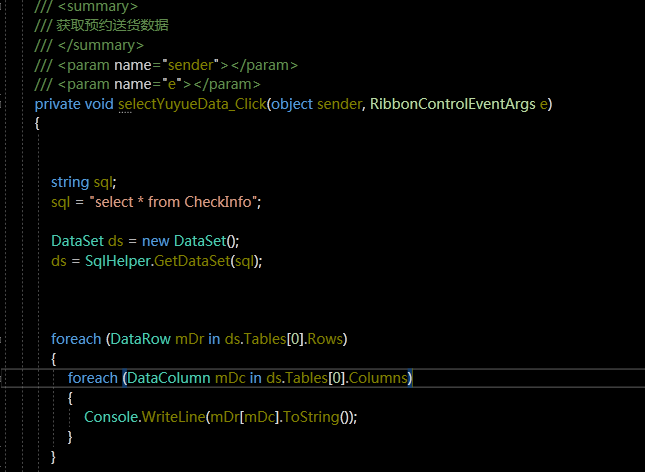Click the mDr variable in foreach declaration
This screenshot has width=645, height=472.
[189, 339]
